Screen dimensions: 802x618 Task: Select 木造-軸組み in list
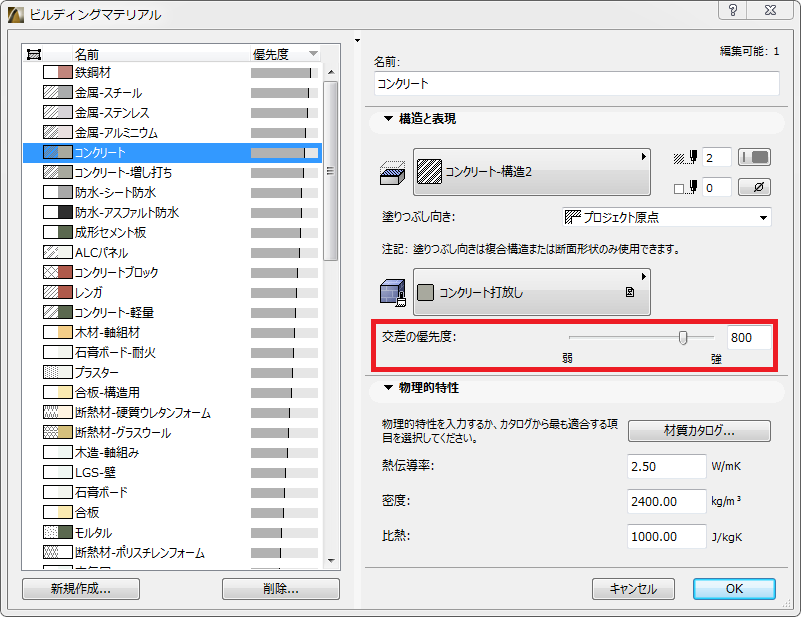tap(172, 452)
